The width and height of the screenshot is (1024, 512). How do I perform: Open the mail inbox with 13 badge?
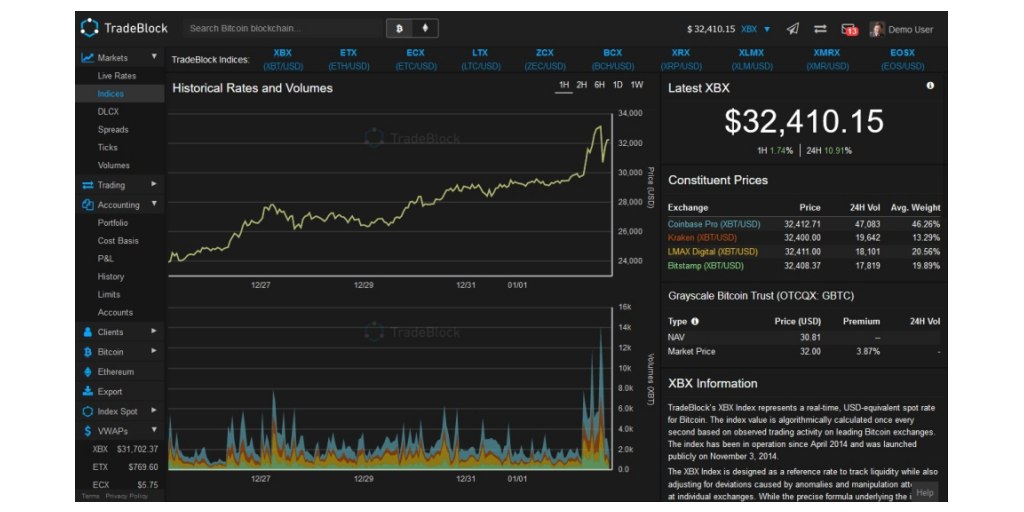(x=849, y=29)
